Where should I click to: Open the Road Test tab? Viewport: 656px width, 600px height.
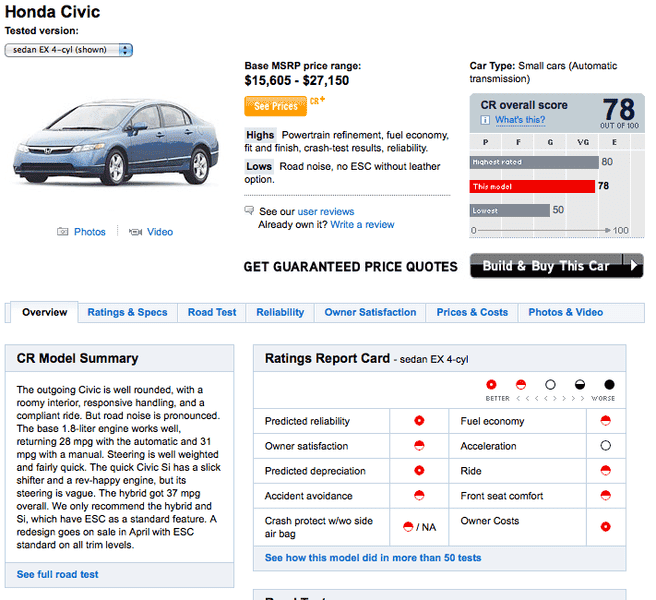[x=212, y=312]
